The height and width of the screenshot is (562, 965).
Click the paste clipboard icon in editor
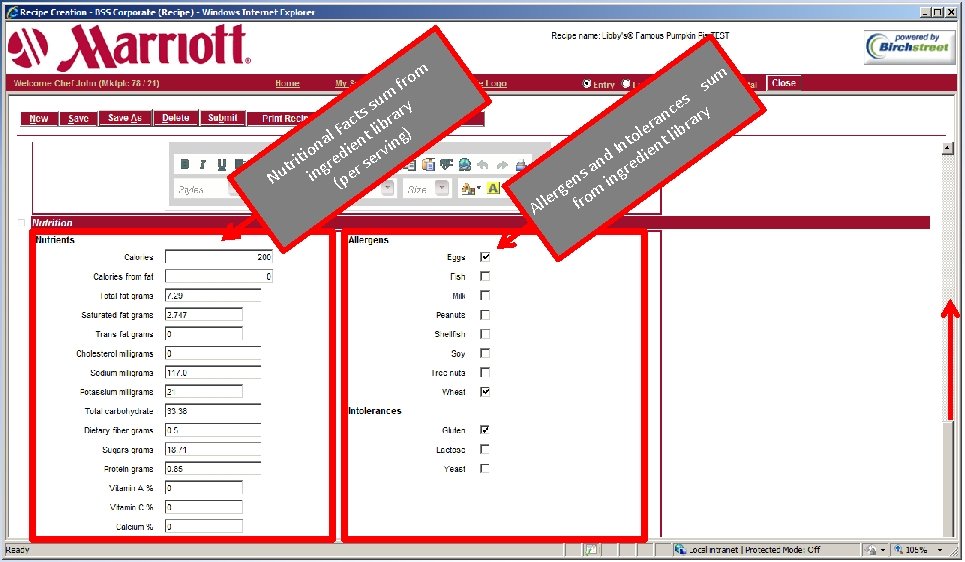428,164
